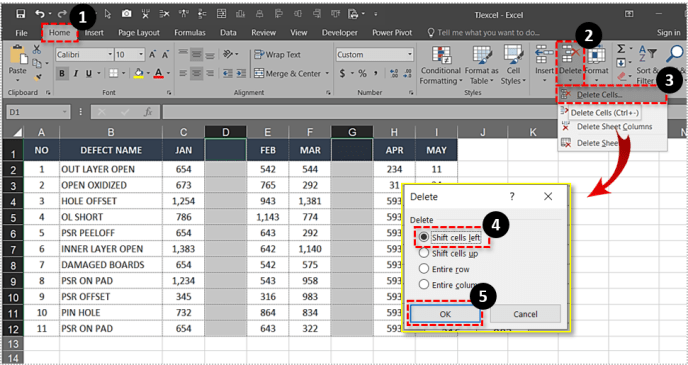Image resolution: width=688 pixels, height=365 pixels.
Task: Switch to the Formulas tab
Action: [190, 32]
